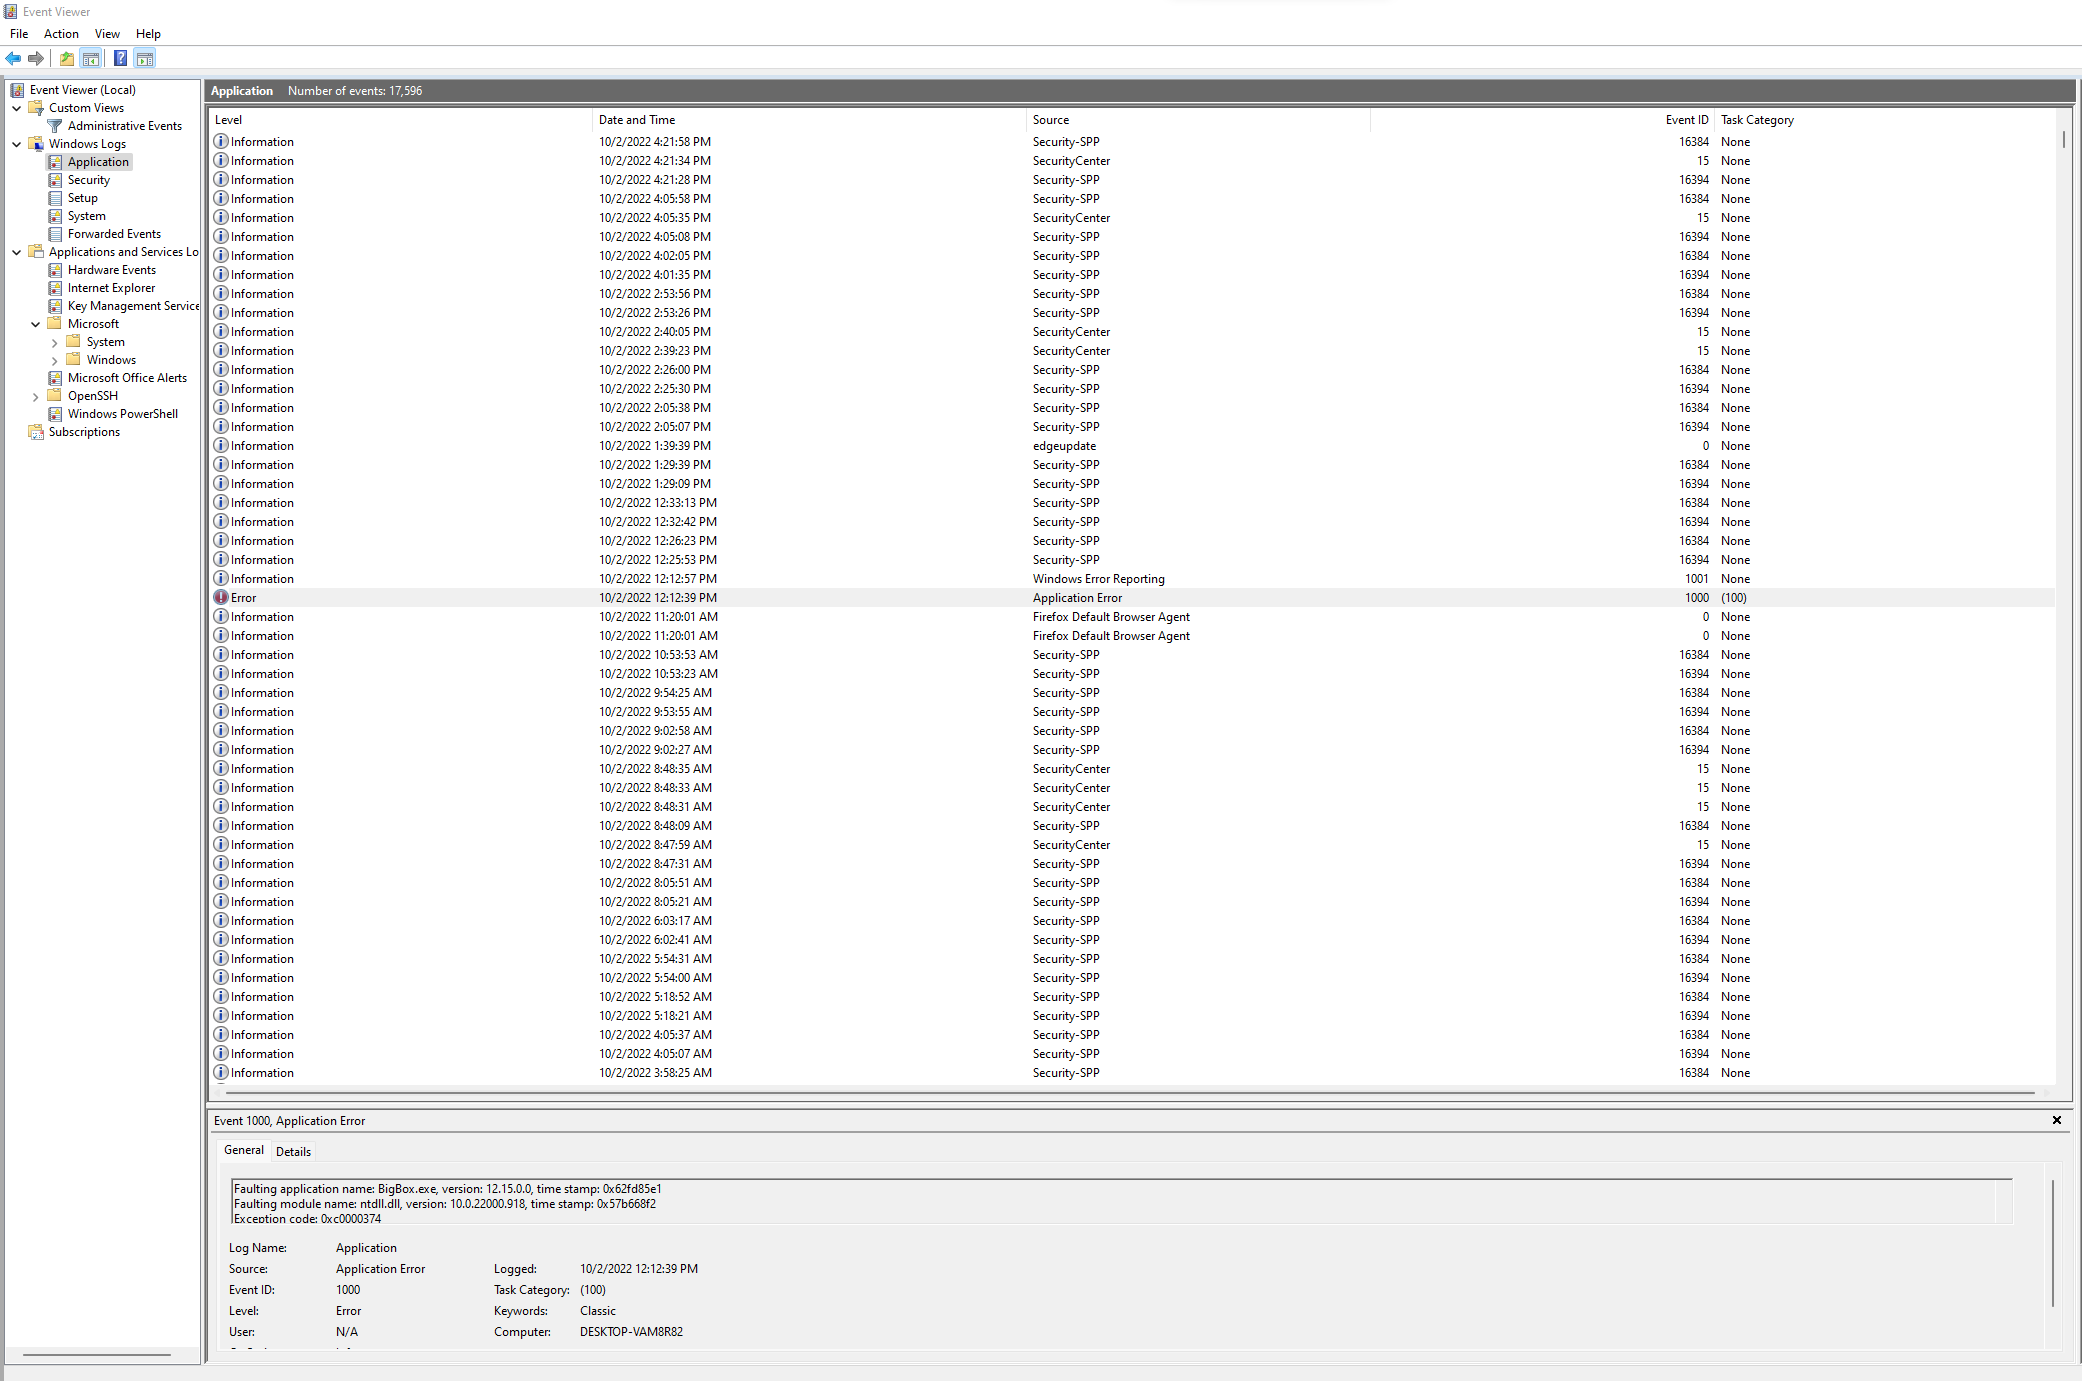Click the event description scrollbar beside the faulting application text

click(x=2004, y=1200)
